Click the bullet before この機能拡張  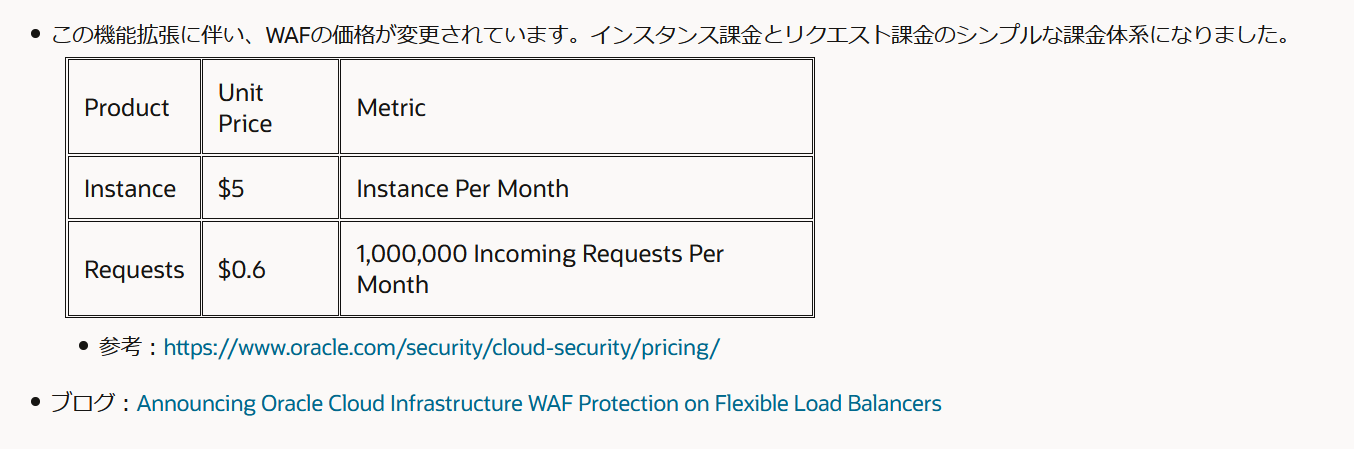[x=35, y=35]
